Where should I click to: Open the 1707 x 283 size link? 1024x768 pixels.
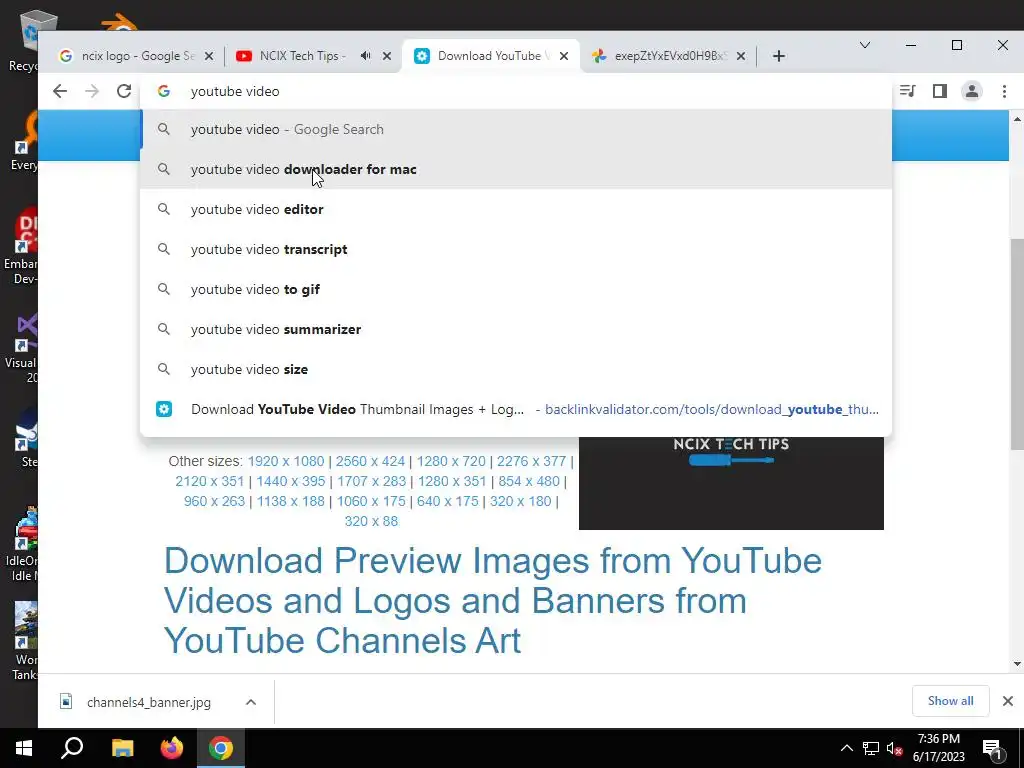pyautogui.click(x=372, y=481)
